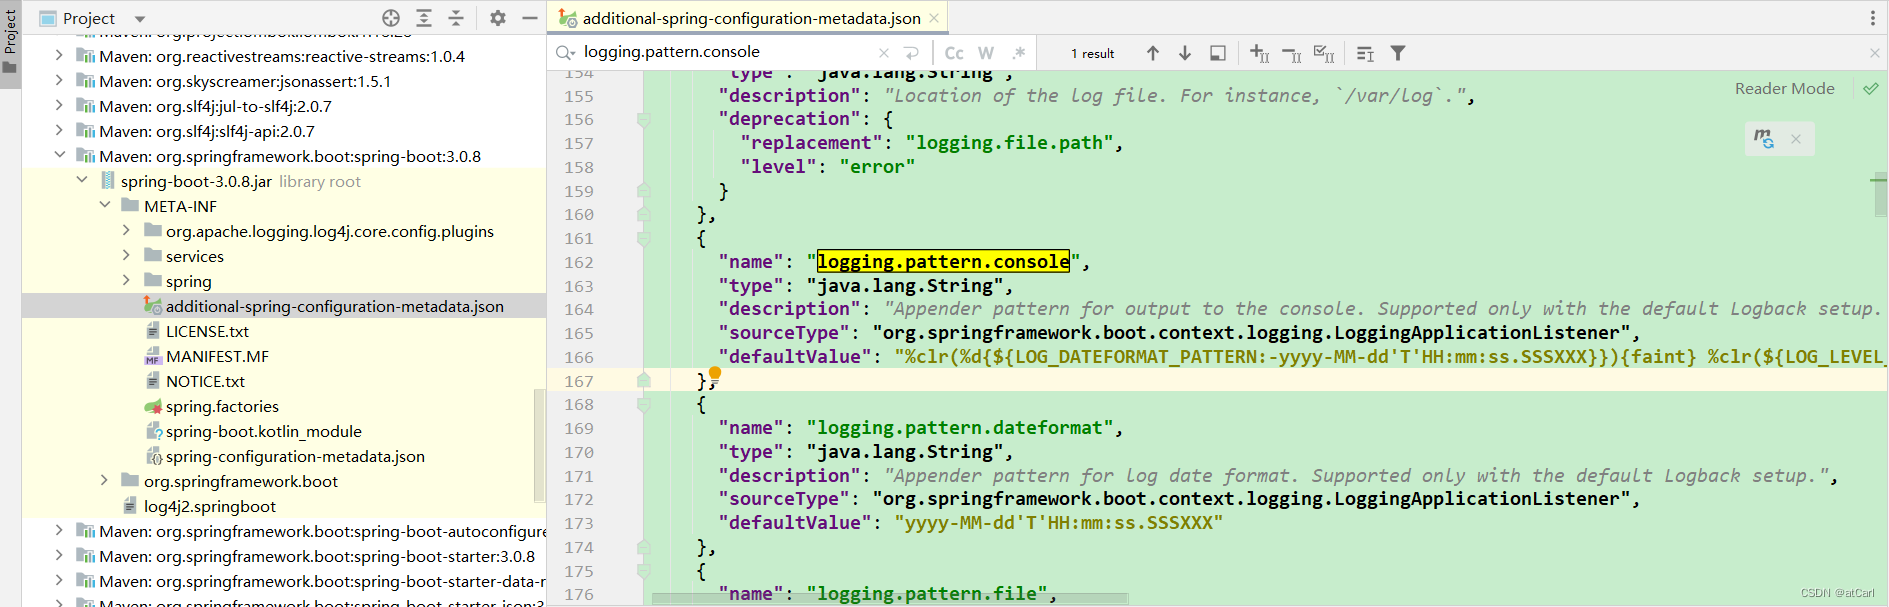Dismiss the Maven reload floating notification
The height and width of the screenshot is (607, 1889).
click(1796, 139)
